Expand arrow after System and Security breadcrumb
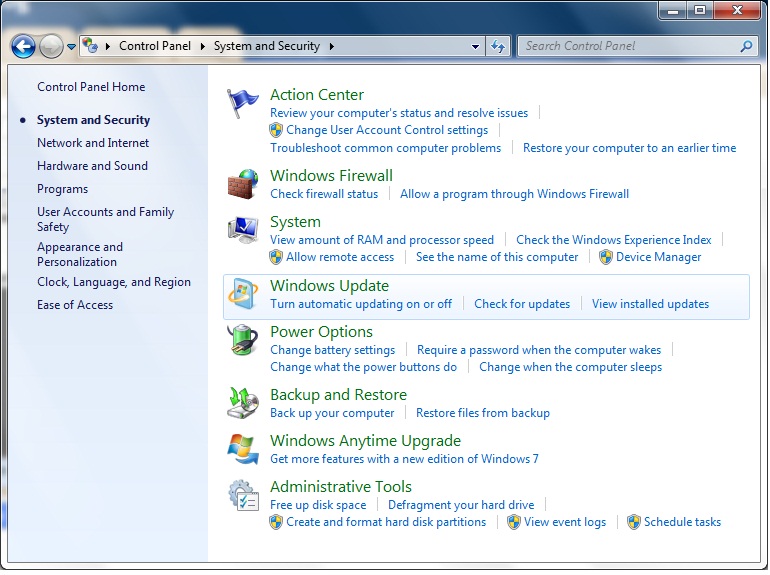 coord(332,46)
